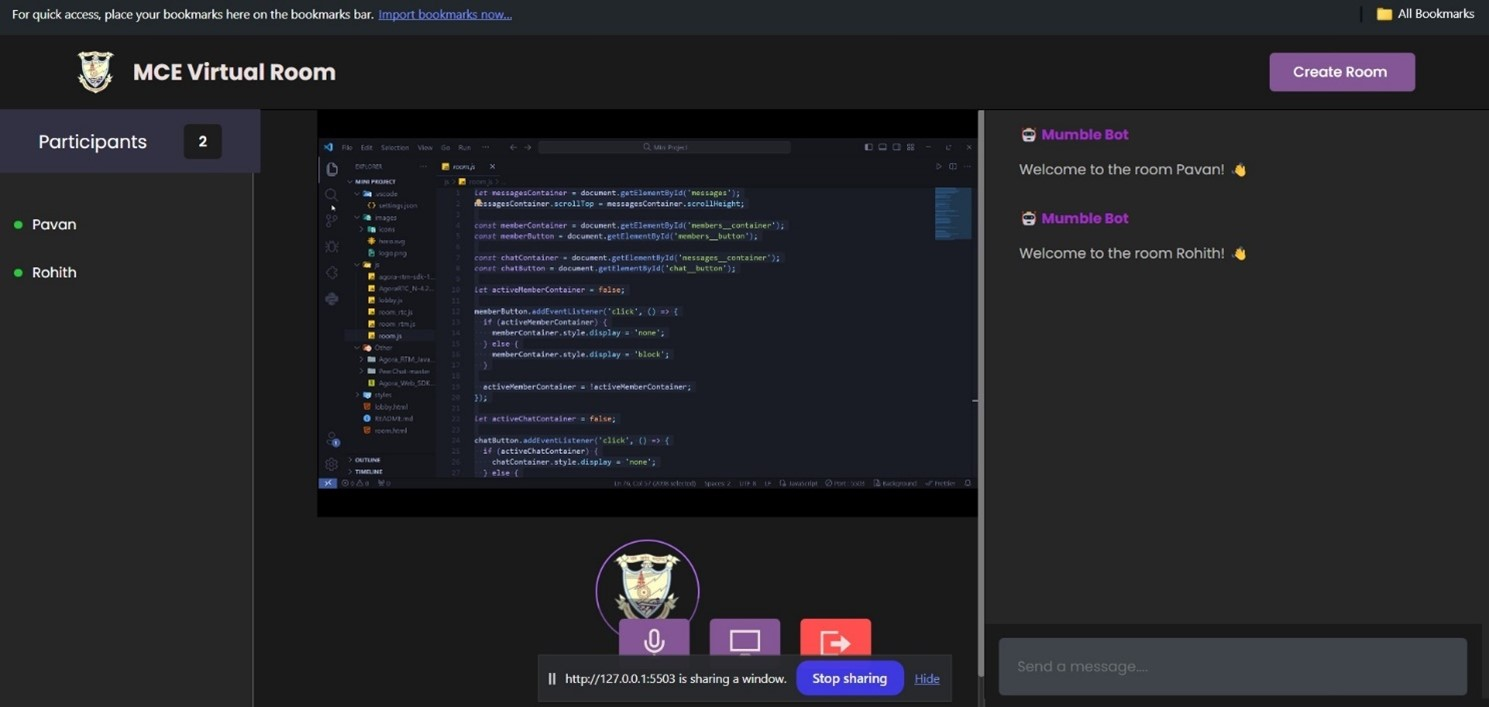Open the File menu in shared VS Code
Viewport: 1489px width, 707px height.
347,147
